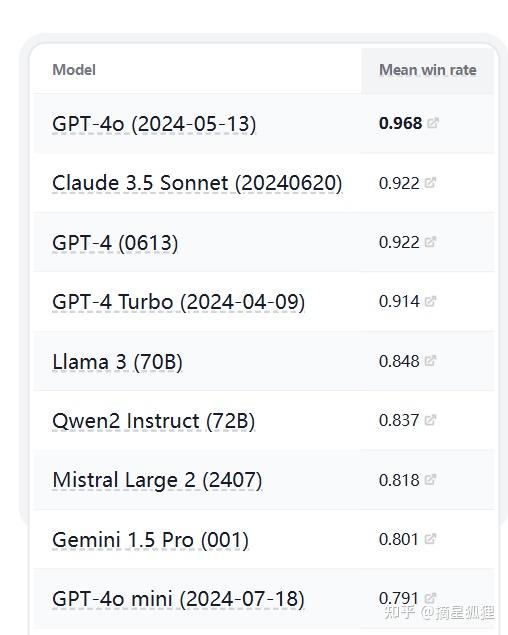508x635 pixels.
Task: Open Gemini 1.5 Pro (001) model link
Action: (x=151, y=540)
